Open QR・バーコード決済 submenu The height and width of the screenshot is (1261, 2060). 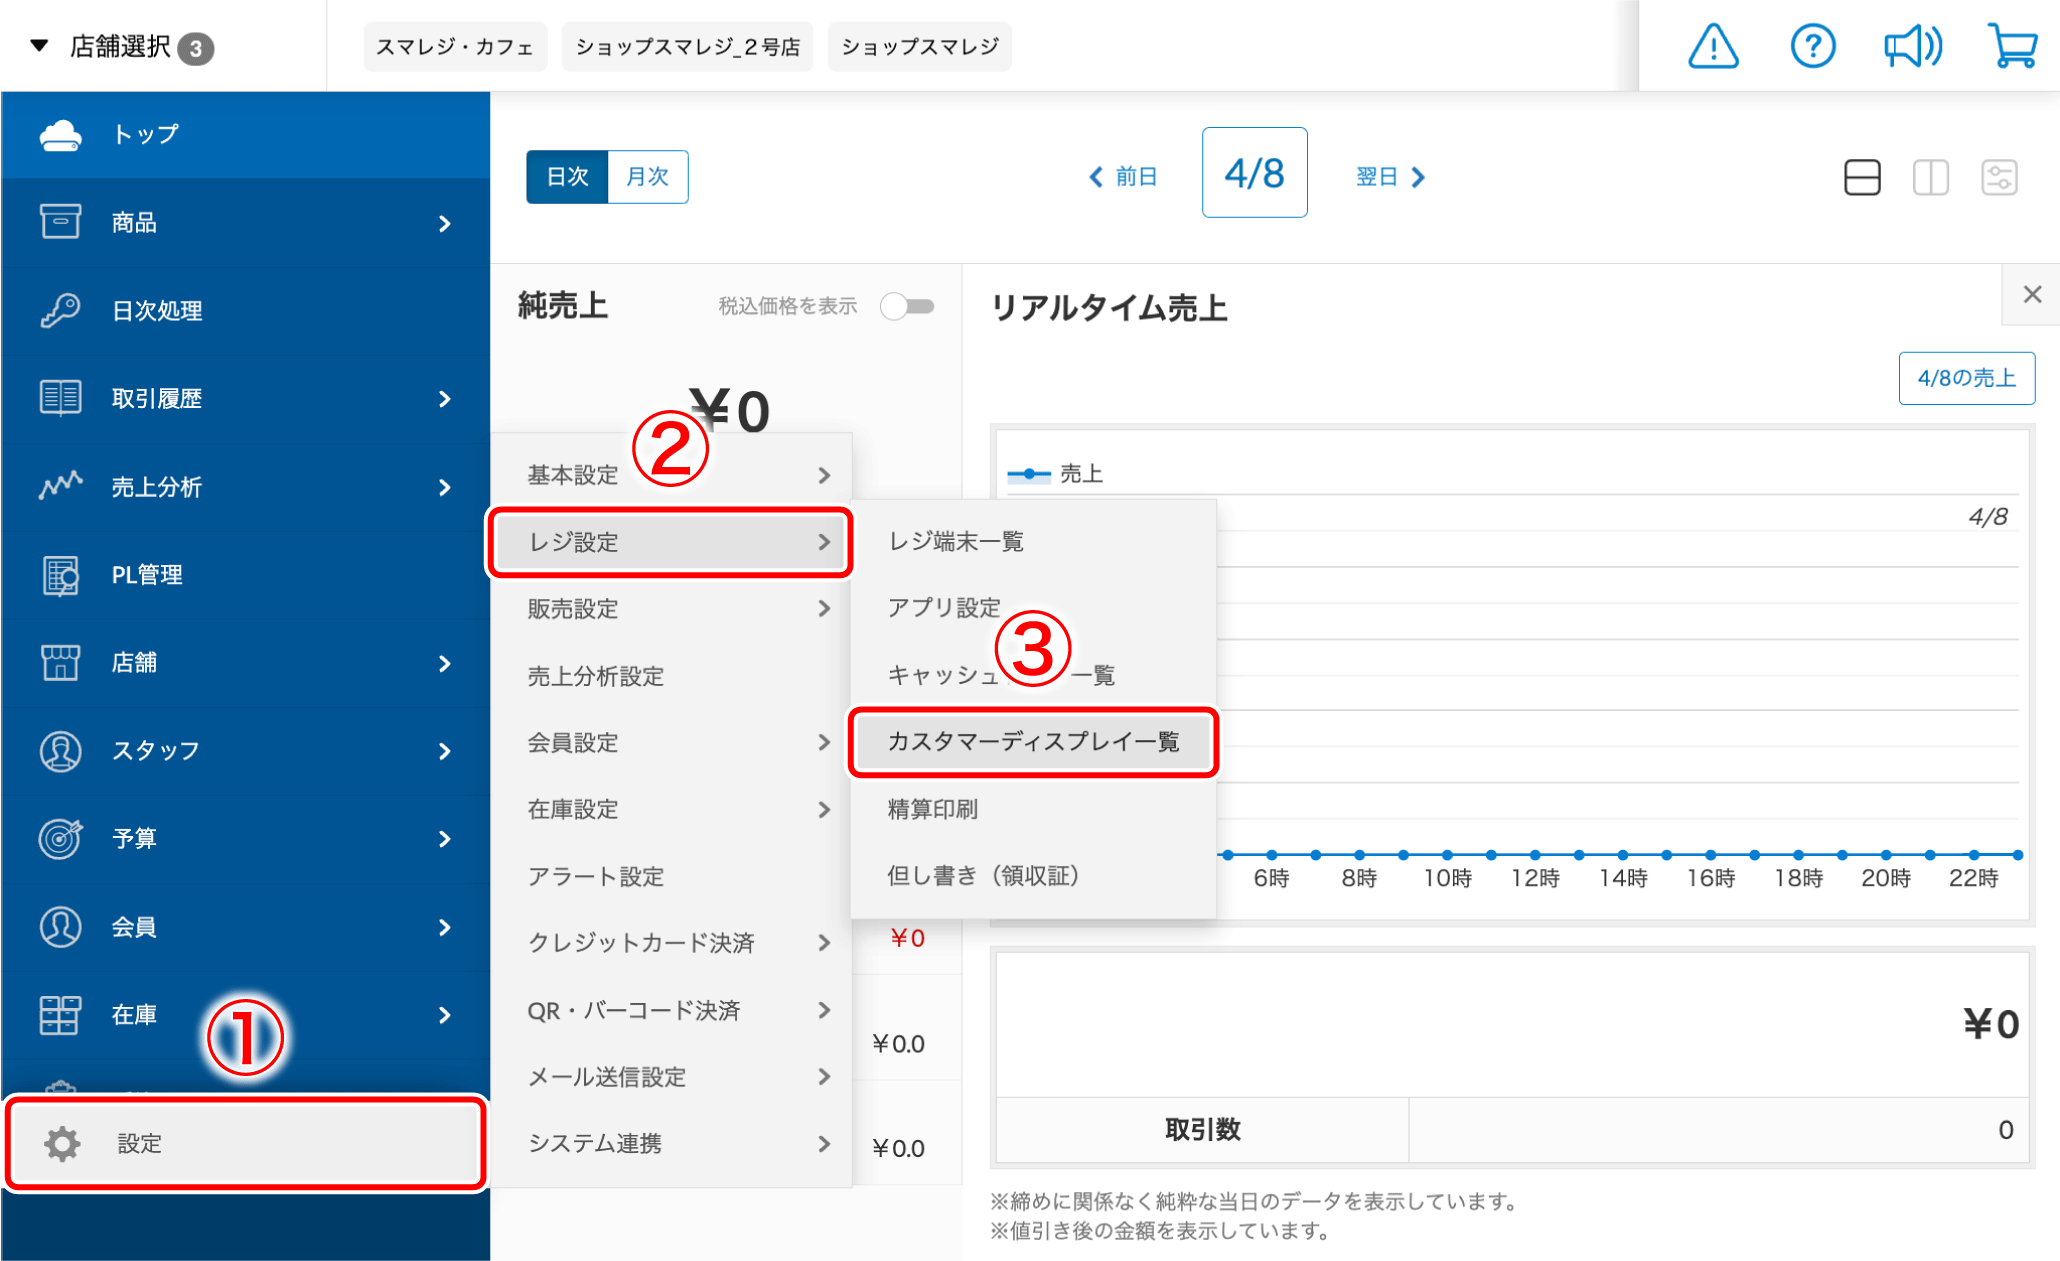tap(671, 1010)
